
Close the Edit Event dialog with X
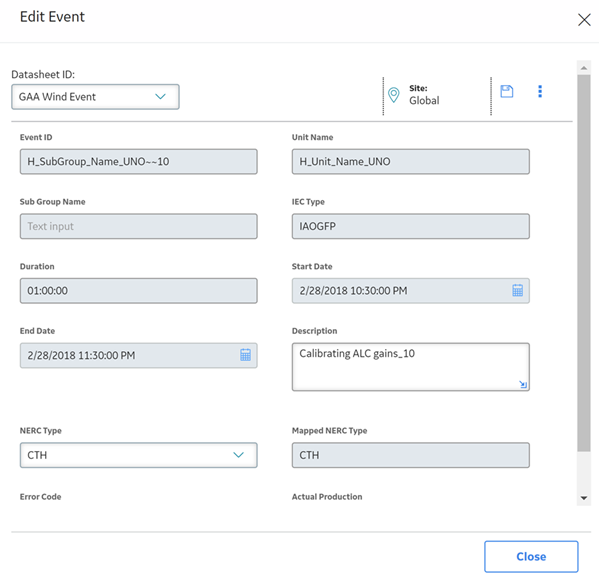584,20
